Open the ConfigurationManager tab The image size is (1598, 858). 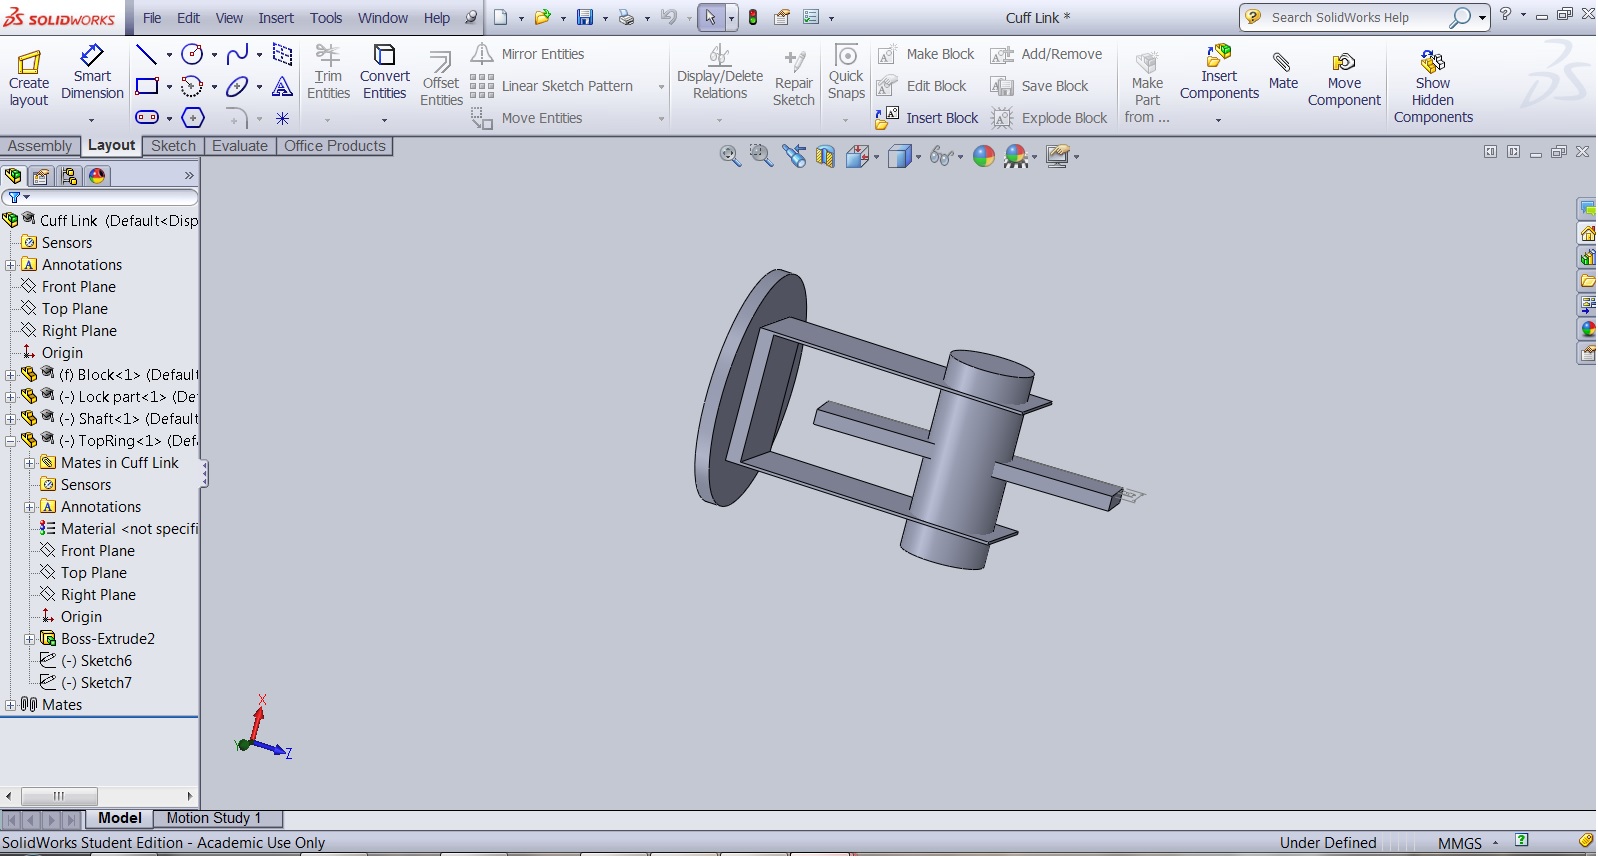coord(69,176)
